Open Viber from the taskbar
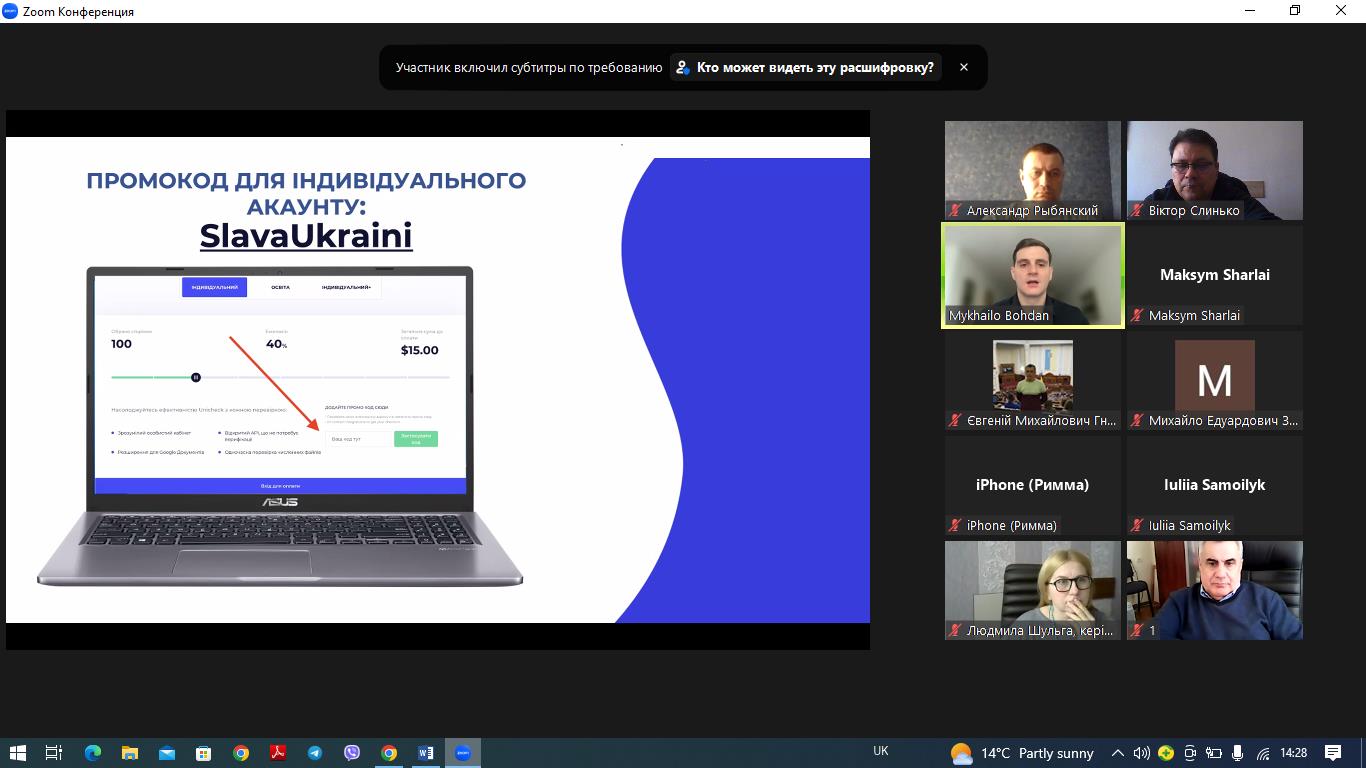 (x=351, y=753)
